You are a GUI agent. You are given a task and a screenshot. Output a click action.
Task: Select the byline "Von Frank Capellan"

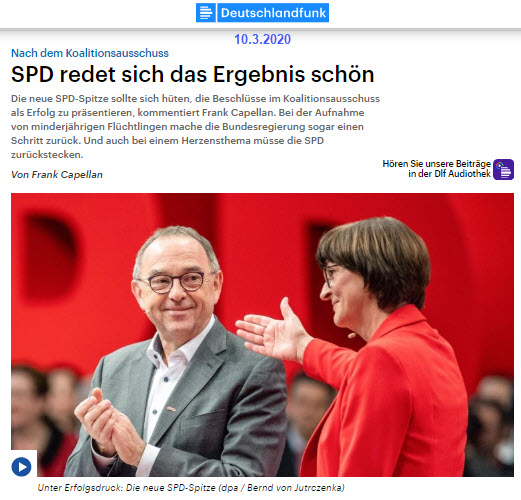pos(57,175)
